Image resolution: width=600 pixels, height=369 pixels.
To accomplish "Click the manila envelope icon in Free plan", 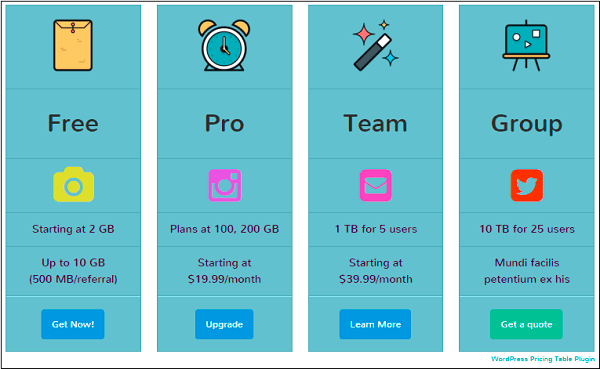I will (73, 45).
